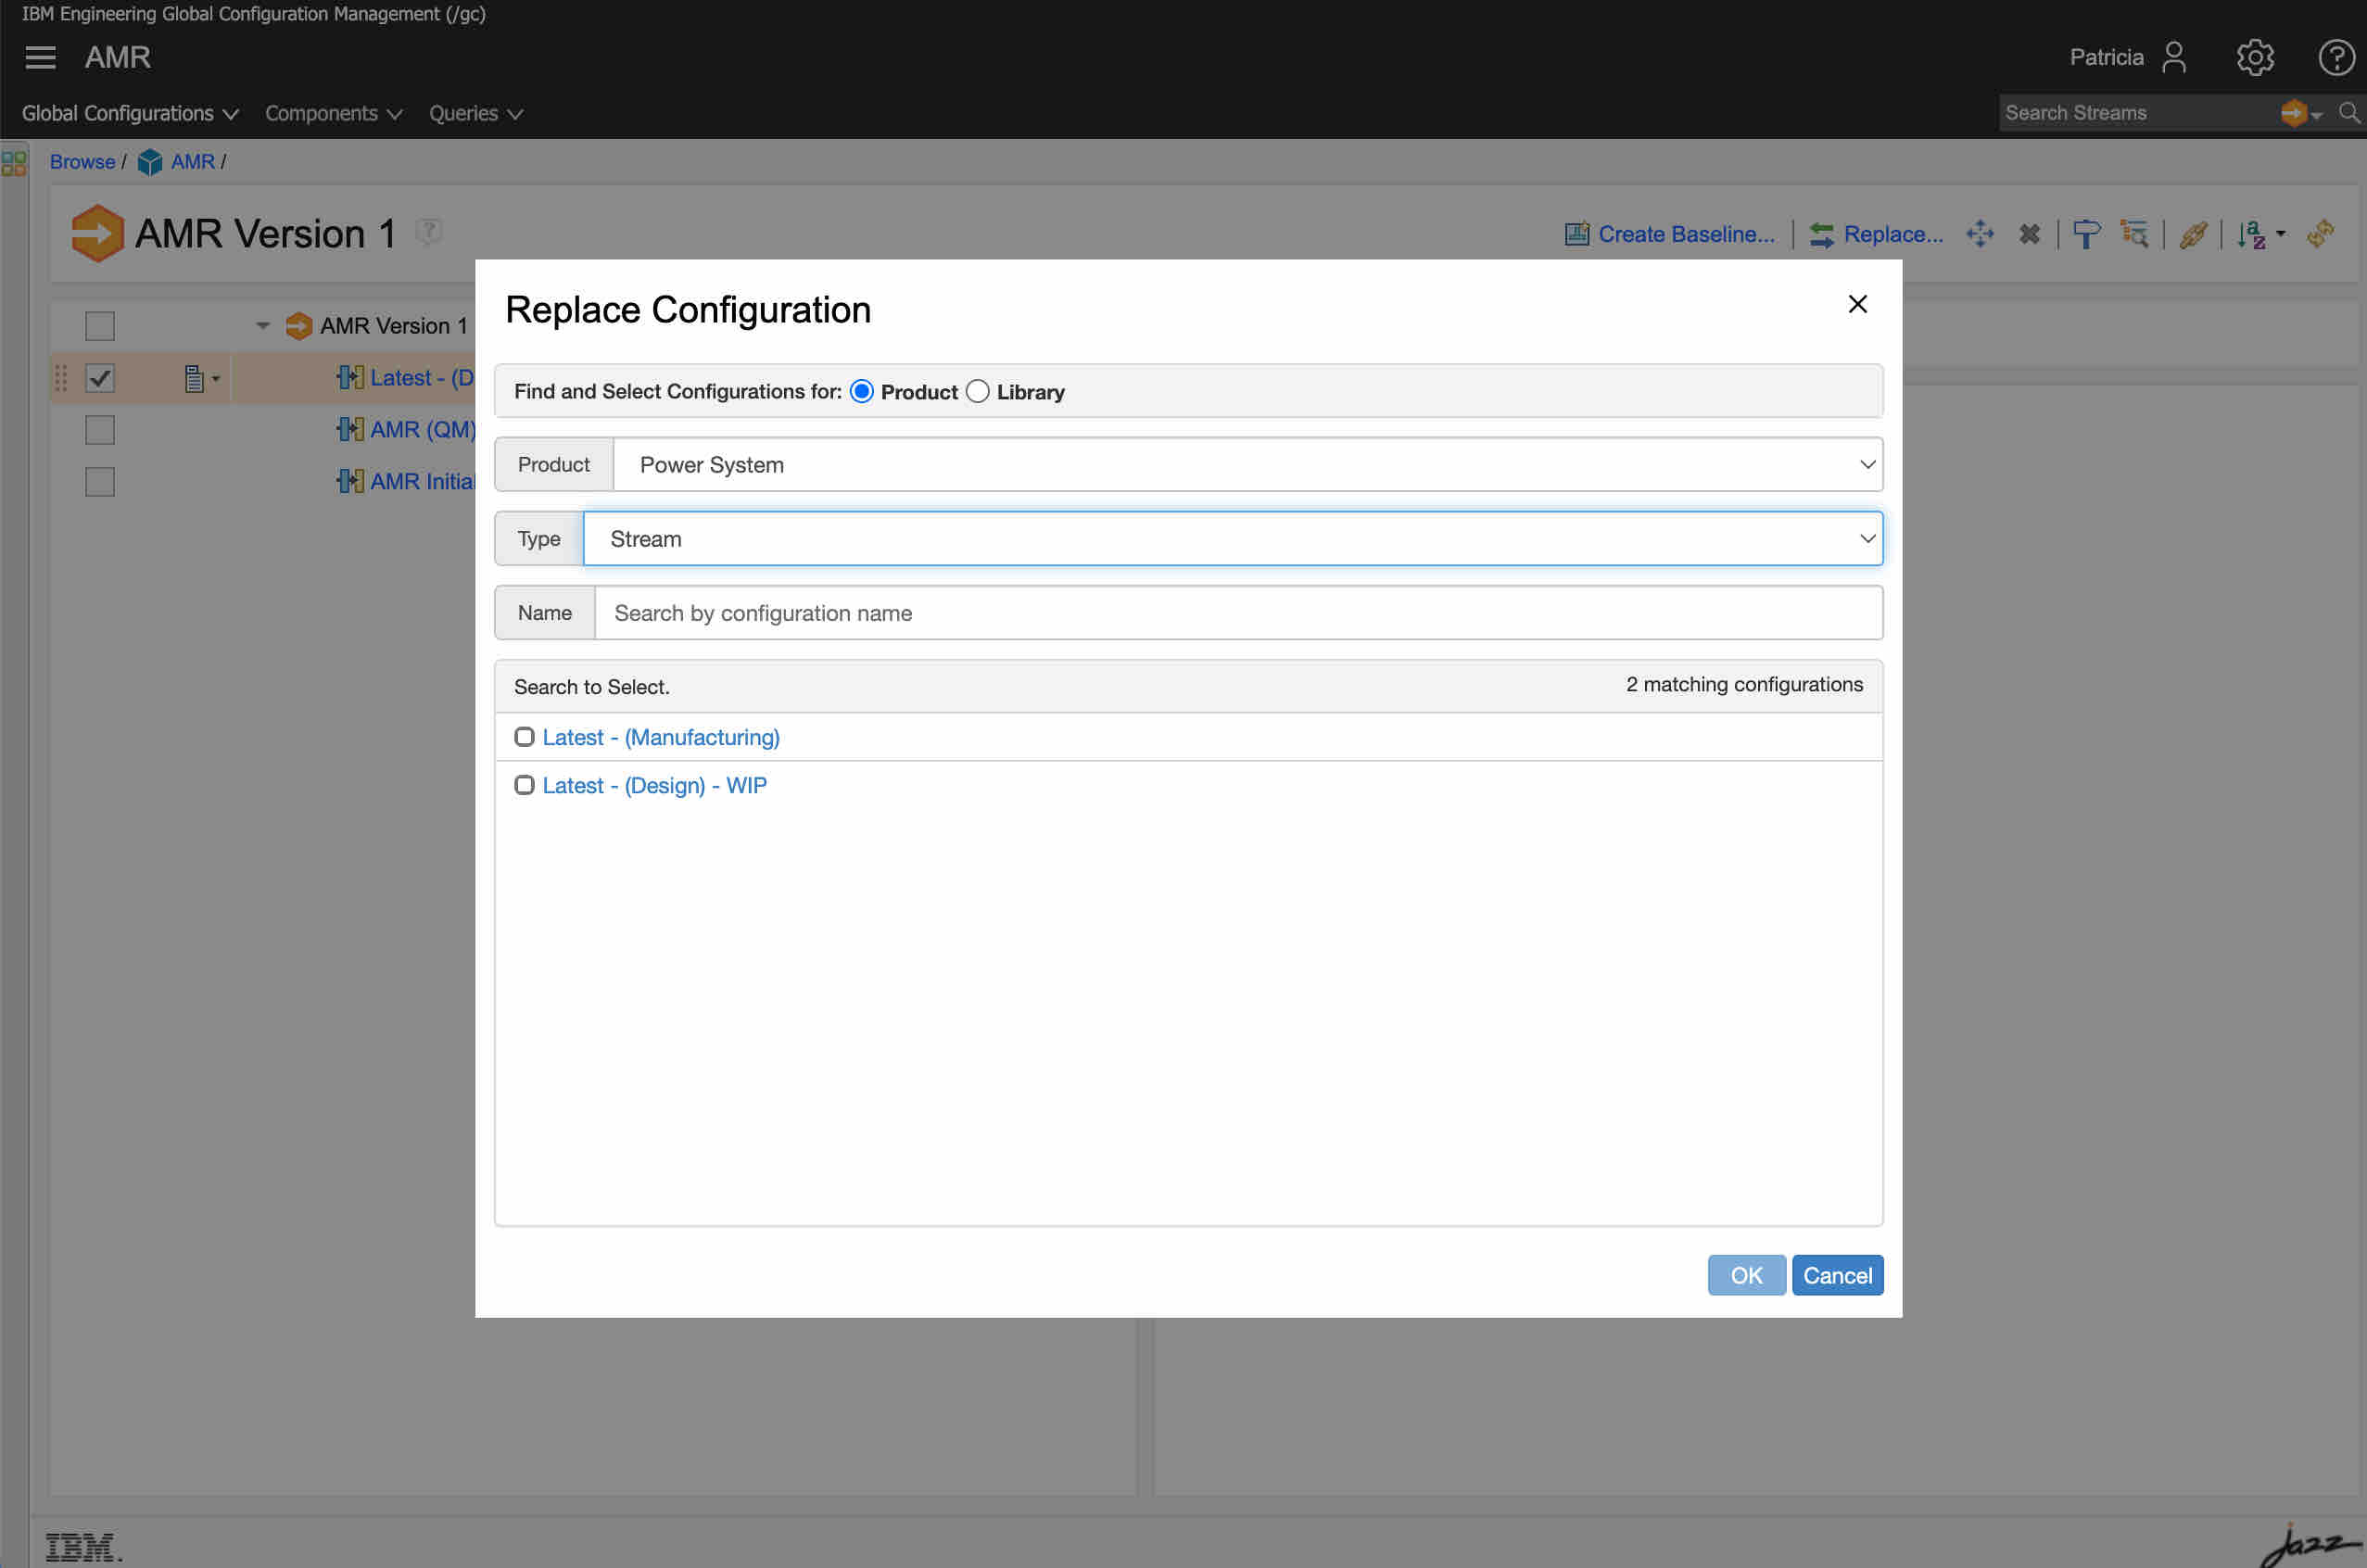Image resolution: width=2367 pixels, height=1568 pixels.
Task: Open the Type dropdown showing Stream
Action: (x=1232, y=539)
